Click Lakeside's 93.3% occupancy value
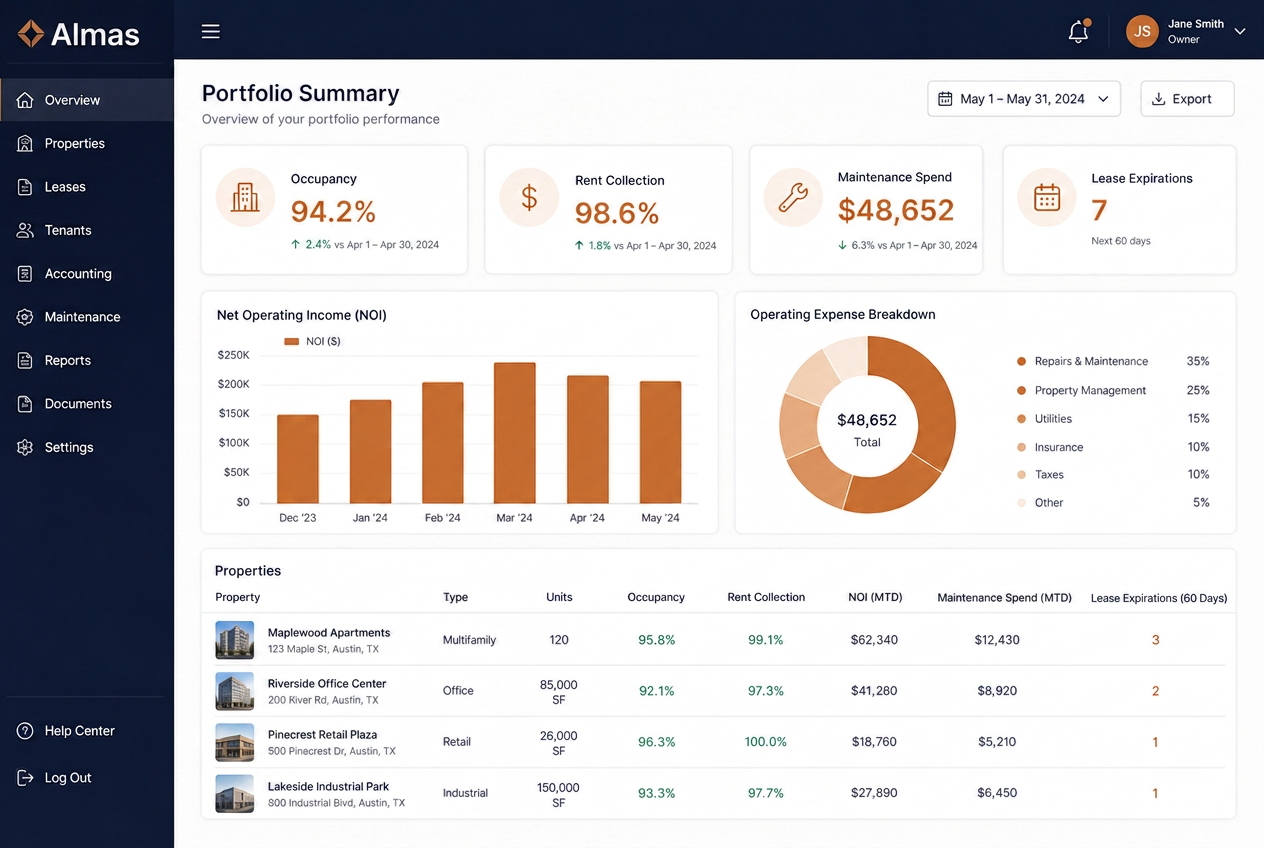This screenshot has height=848, width=1264. click(x=656, y=793)
